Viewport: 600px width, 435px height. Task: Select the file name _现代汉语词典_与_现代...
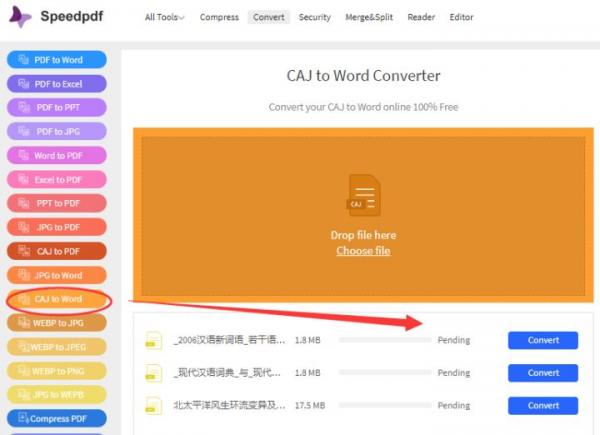(228, 373)
